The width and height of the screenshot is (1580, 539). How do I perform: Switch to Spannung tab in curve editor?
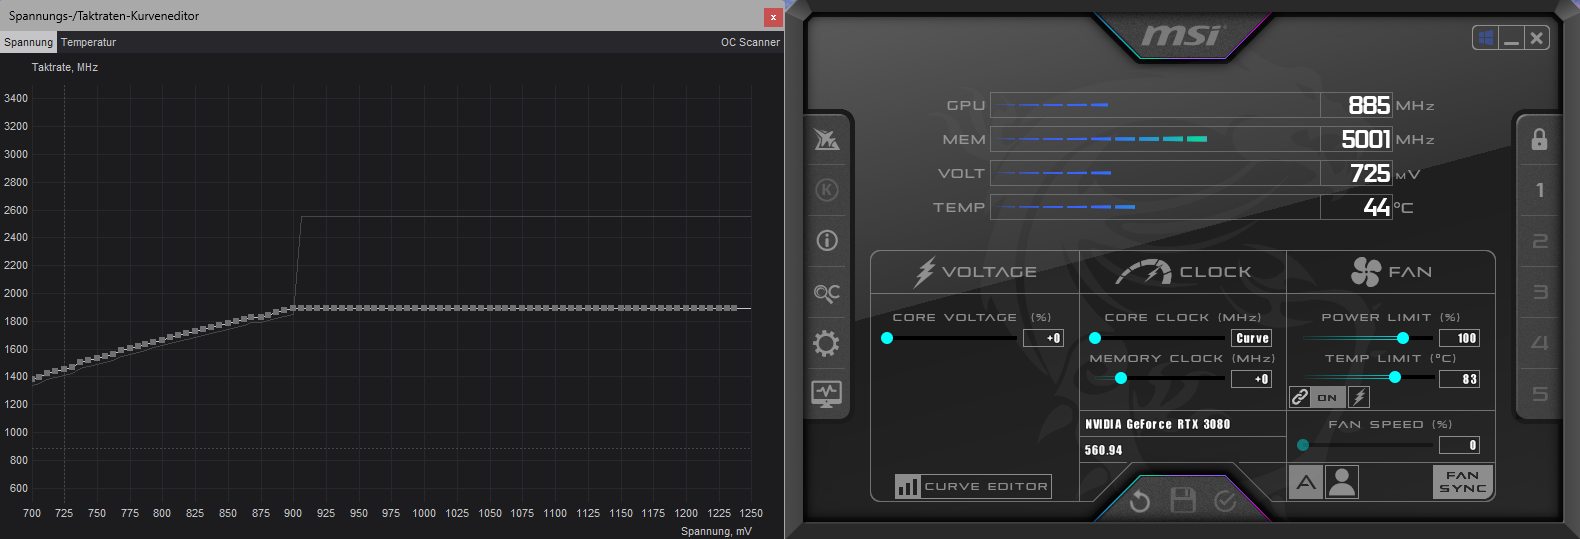pos(28,42)
